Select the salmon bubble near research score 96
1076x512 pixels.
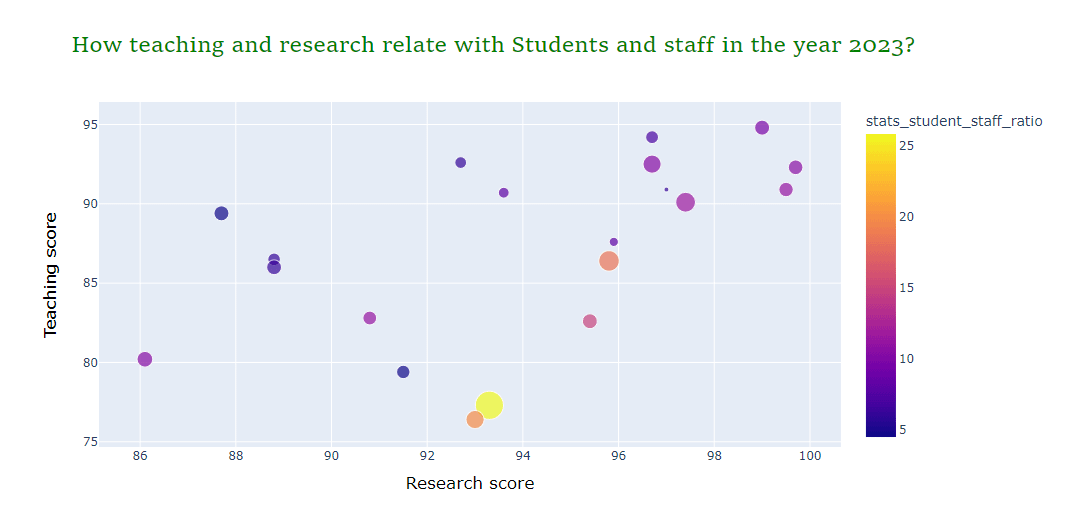click(609, 261)
